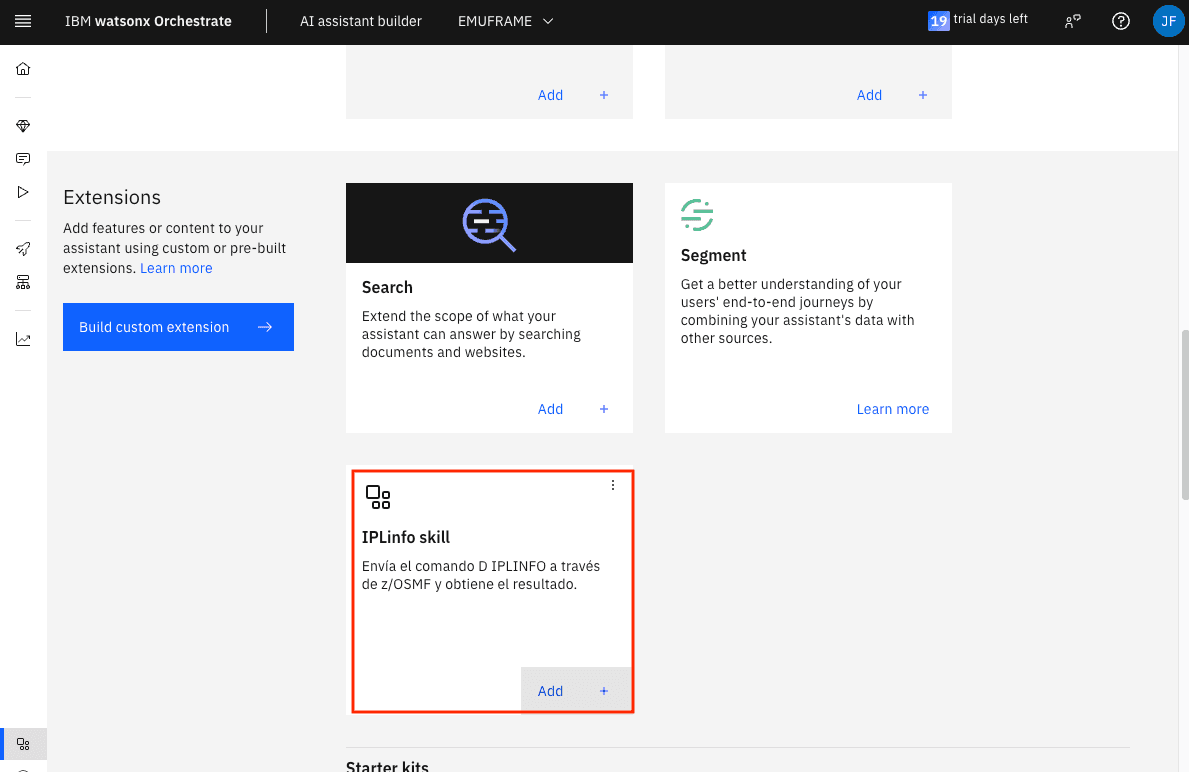
Task: Open Publish rocket icon in sidebar
Action: click(x=23, y=249)
